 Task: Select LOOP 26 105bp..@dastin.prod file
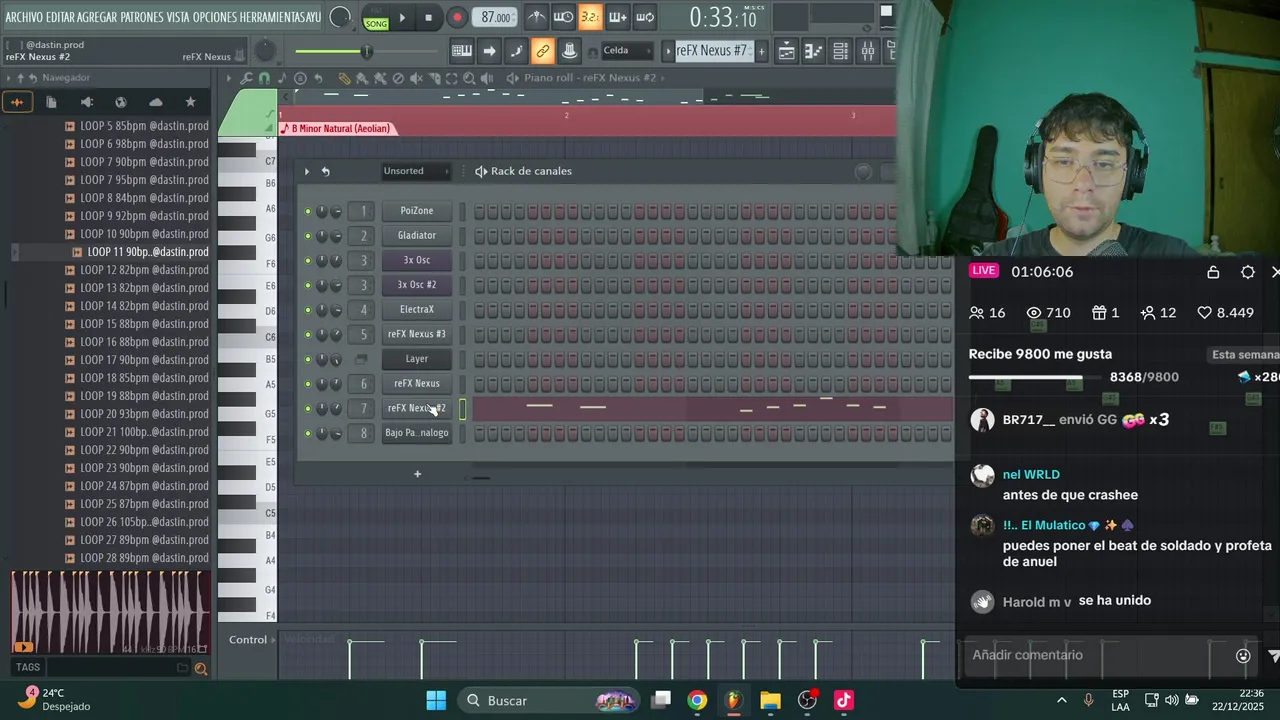coord(136,522)
